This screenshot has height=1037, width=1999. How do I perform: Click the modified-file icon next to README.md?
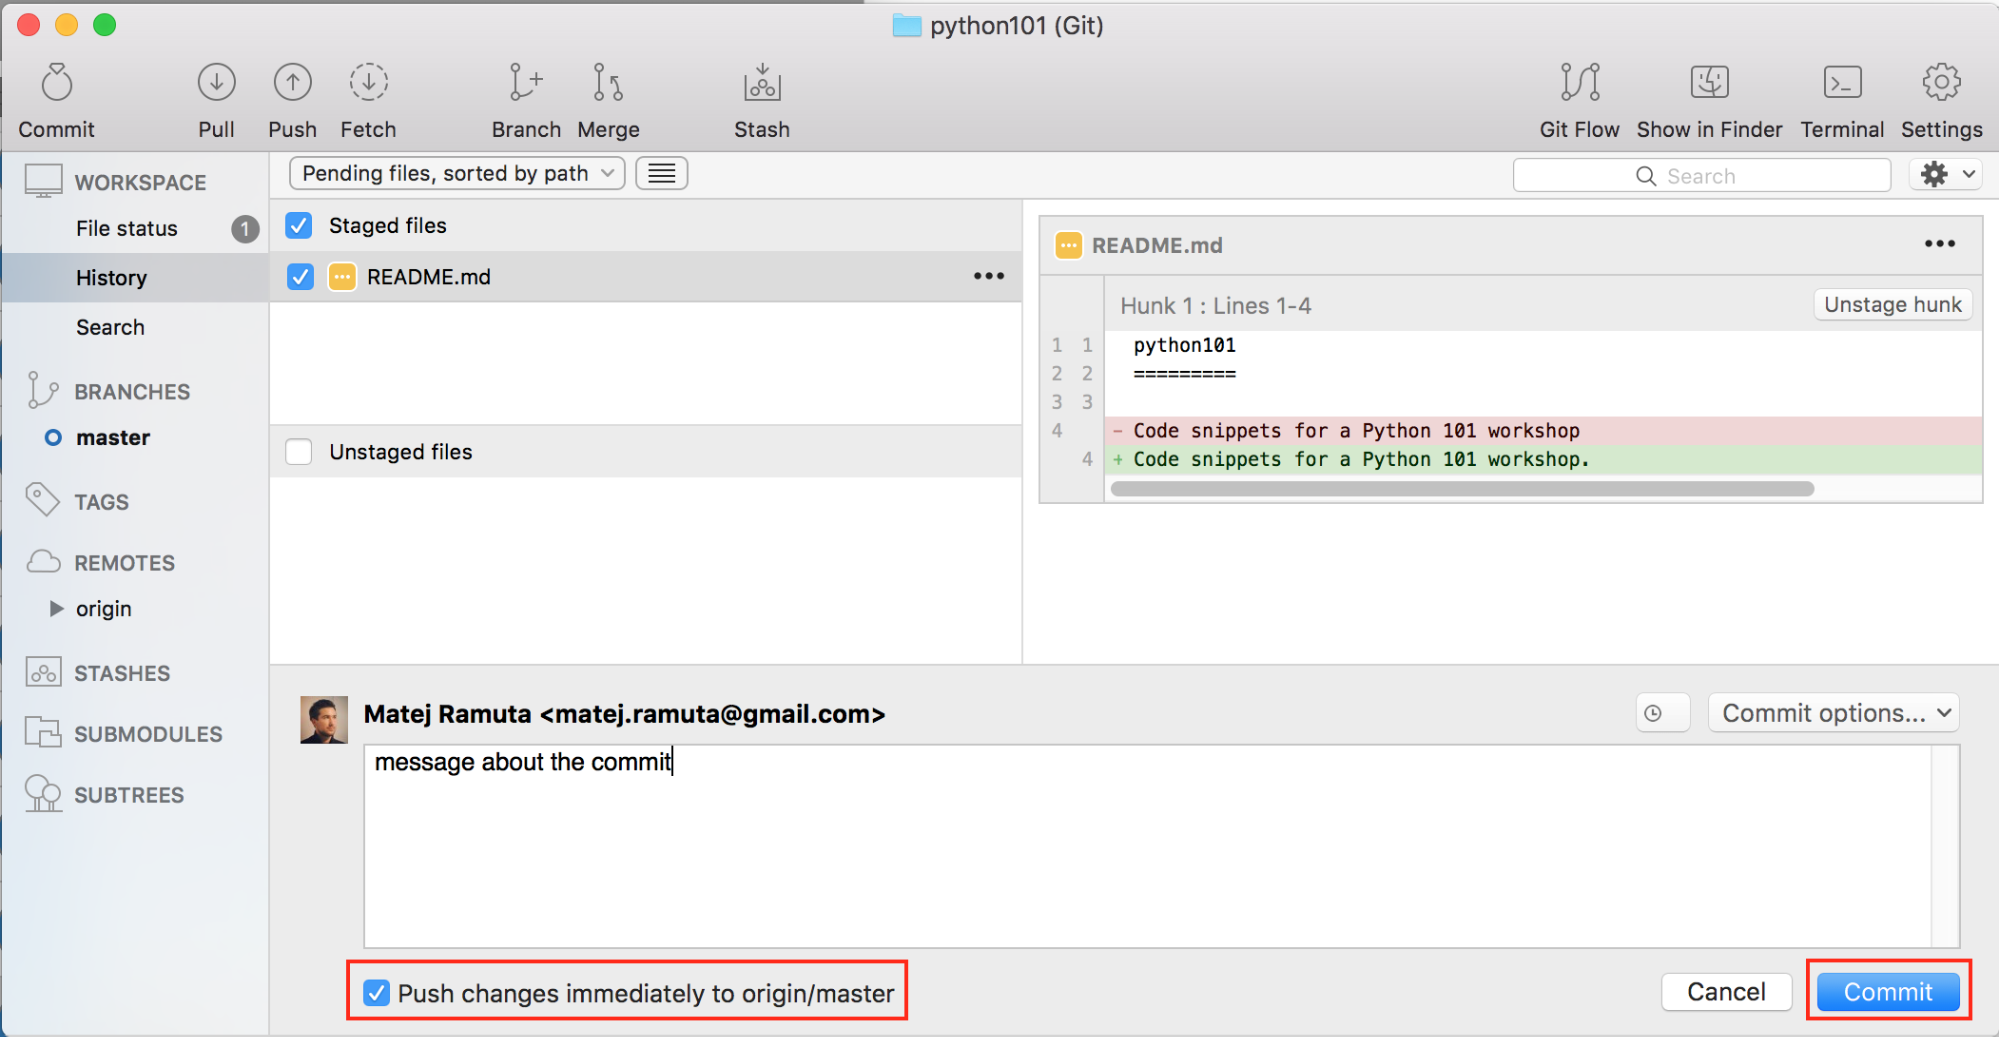pyautogui.click(x=342, y=277)
